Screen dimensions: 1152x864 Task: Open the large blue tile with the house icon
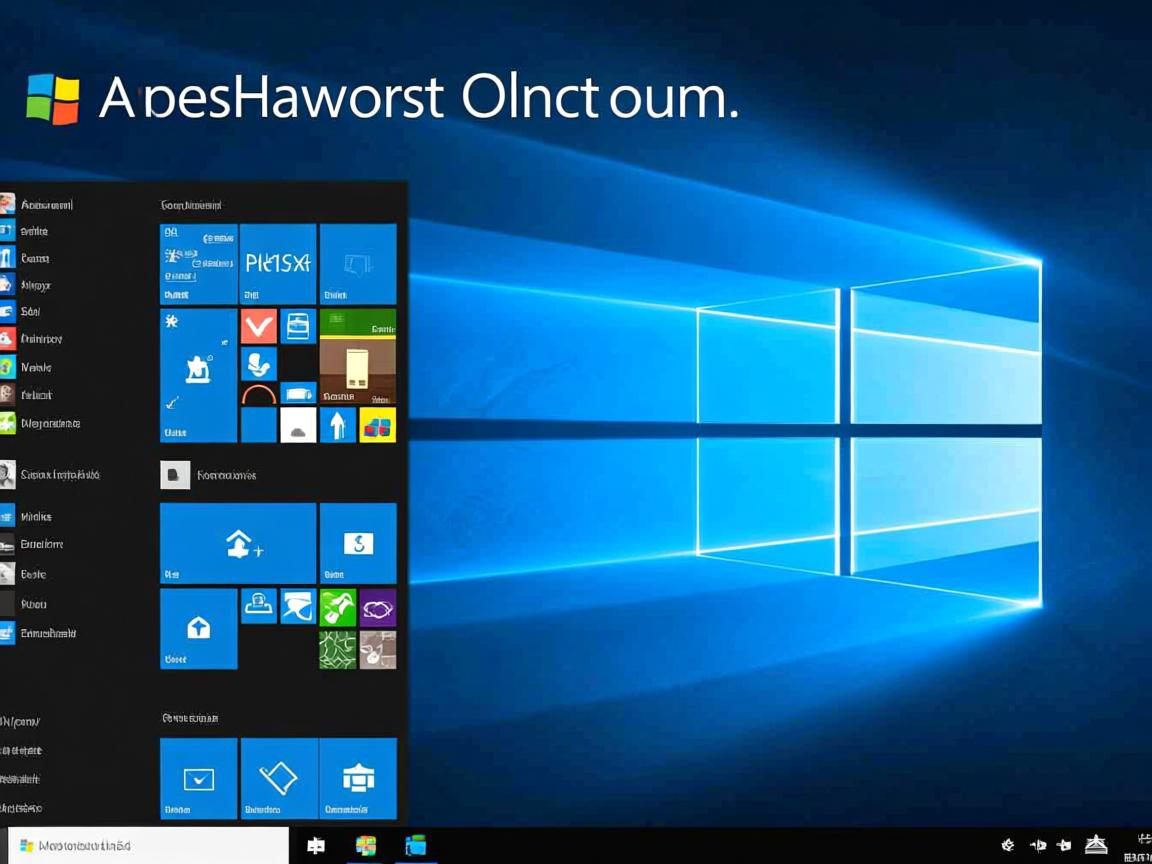point(198,630)
